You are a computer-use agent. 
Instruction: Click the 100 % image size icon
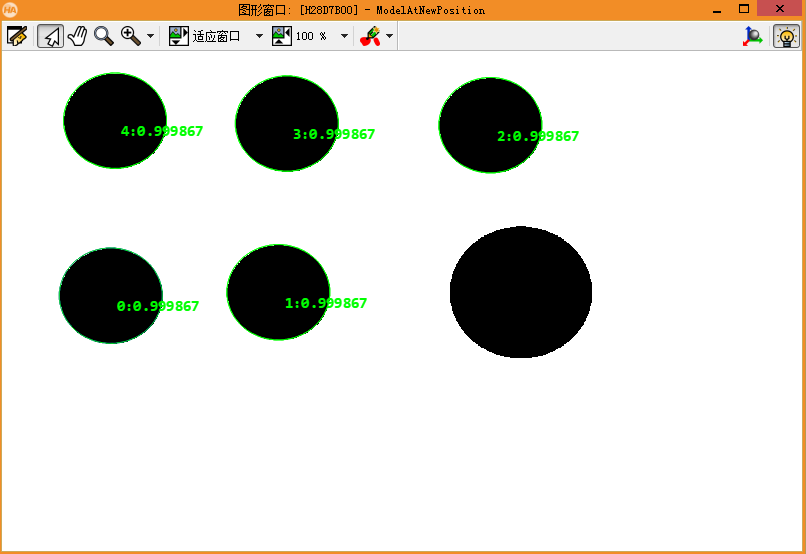click(282, 36)
